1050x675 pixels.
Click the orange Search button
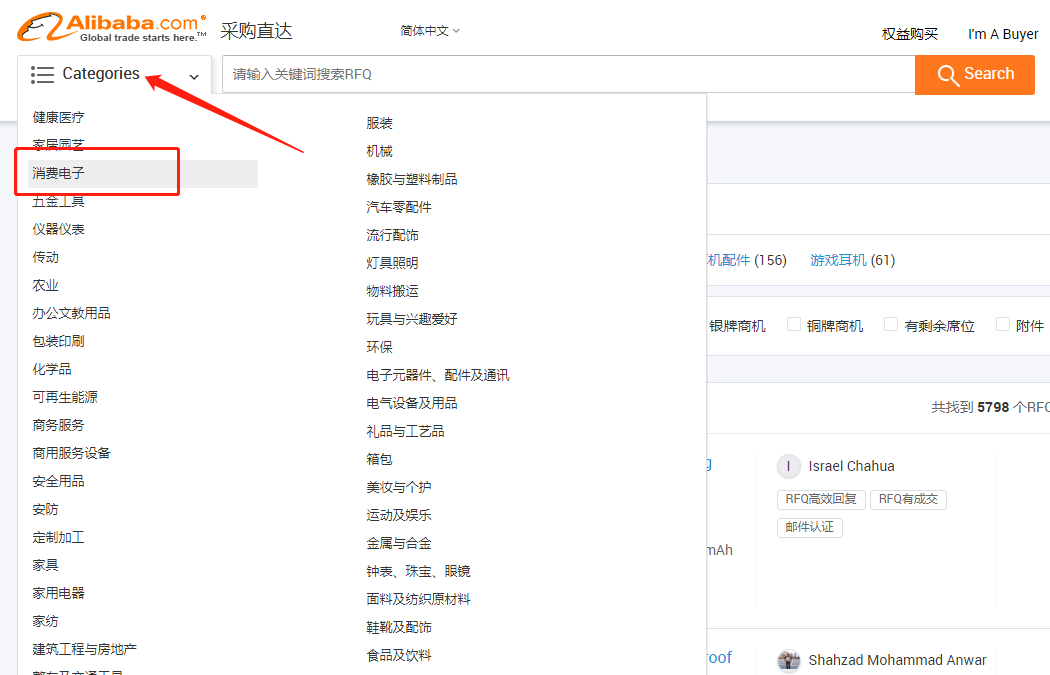[974, 74]
